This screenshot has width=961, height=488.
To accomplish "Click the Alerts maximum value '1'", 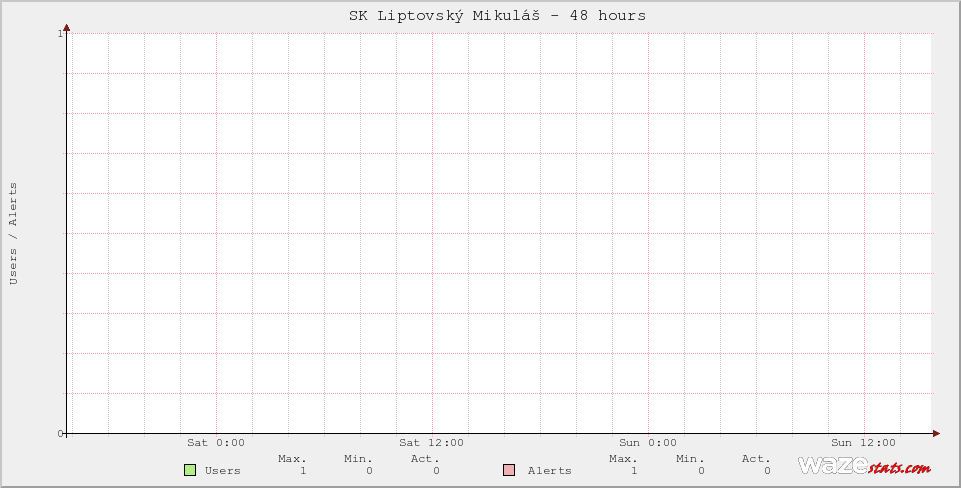I will tap(634, 471).
